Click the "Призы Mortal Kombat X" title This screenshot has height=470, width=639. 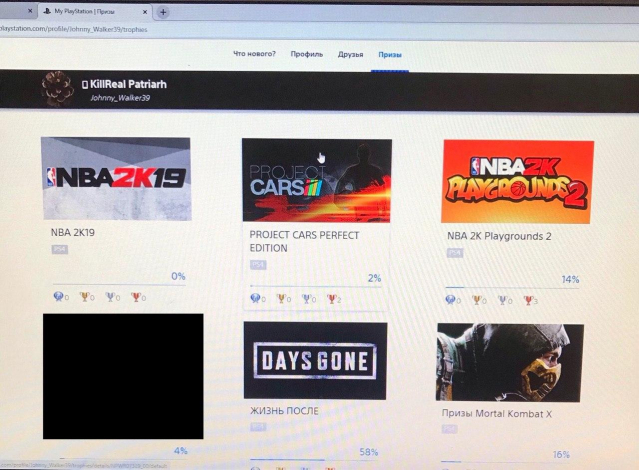pyautogui.click(x=497, y=414)
